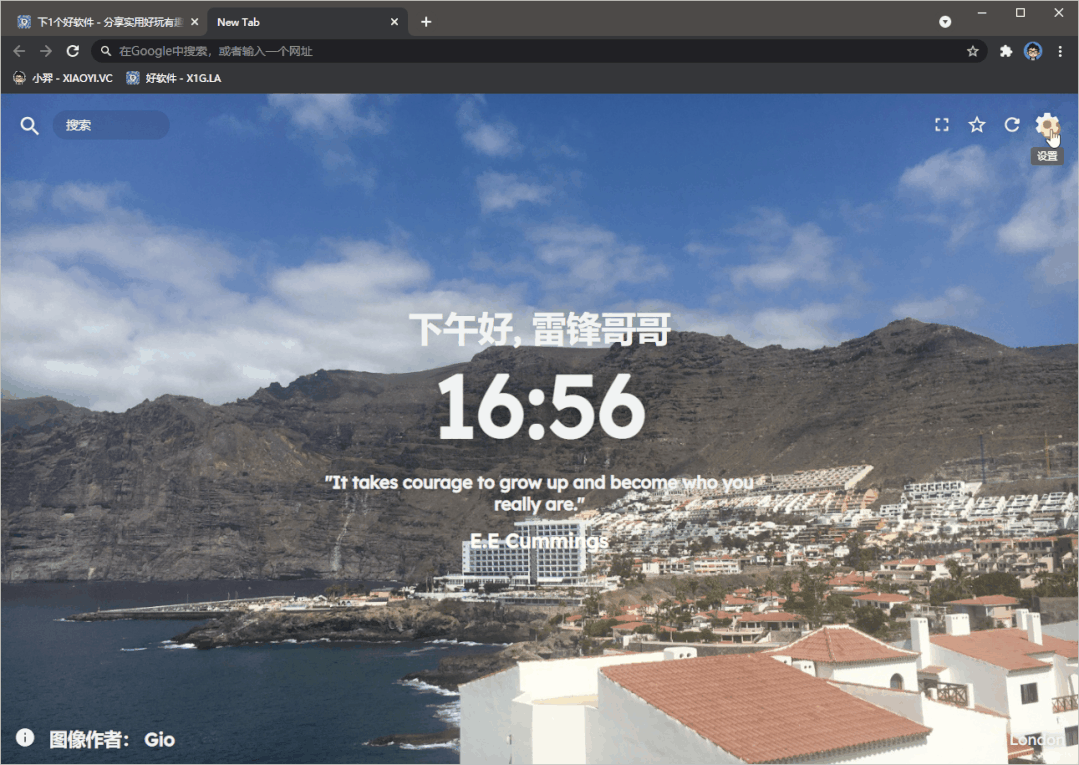The image size is (1079, 765).
Task: Select the New Tab tab
Action: [290, 22]
